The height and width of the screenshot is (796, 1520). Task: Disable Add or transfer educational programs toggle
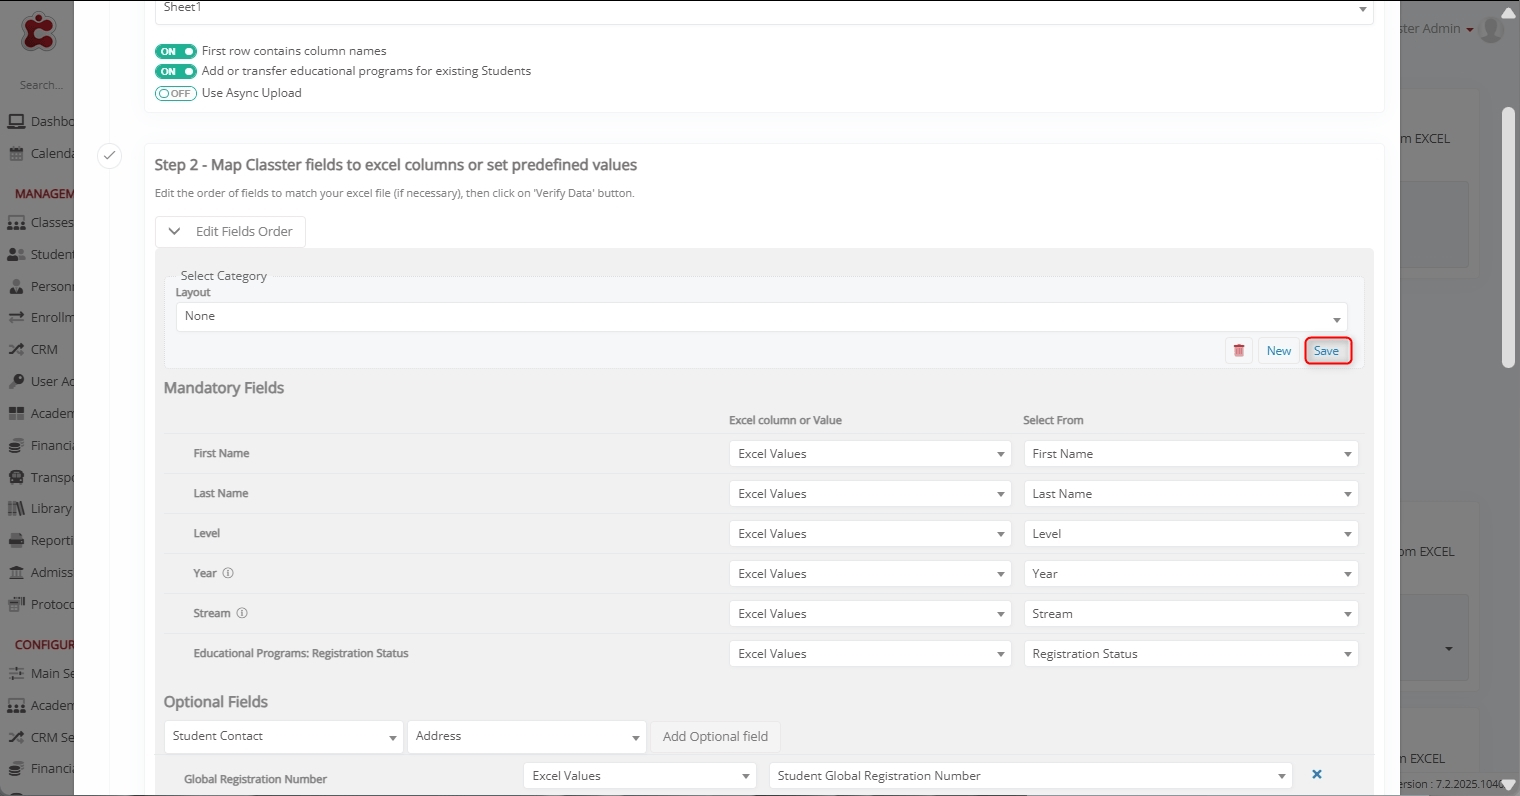click(175, 71)
